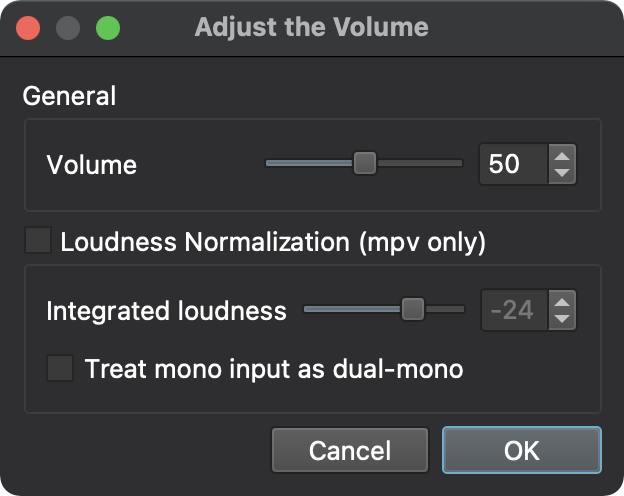Click the gray minimize window button
The image size is (624, 496).
point(68,27)
